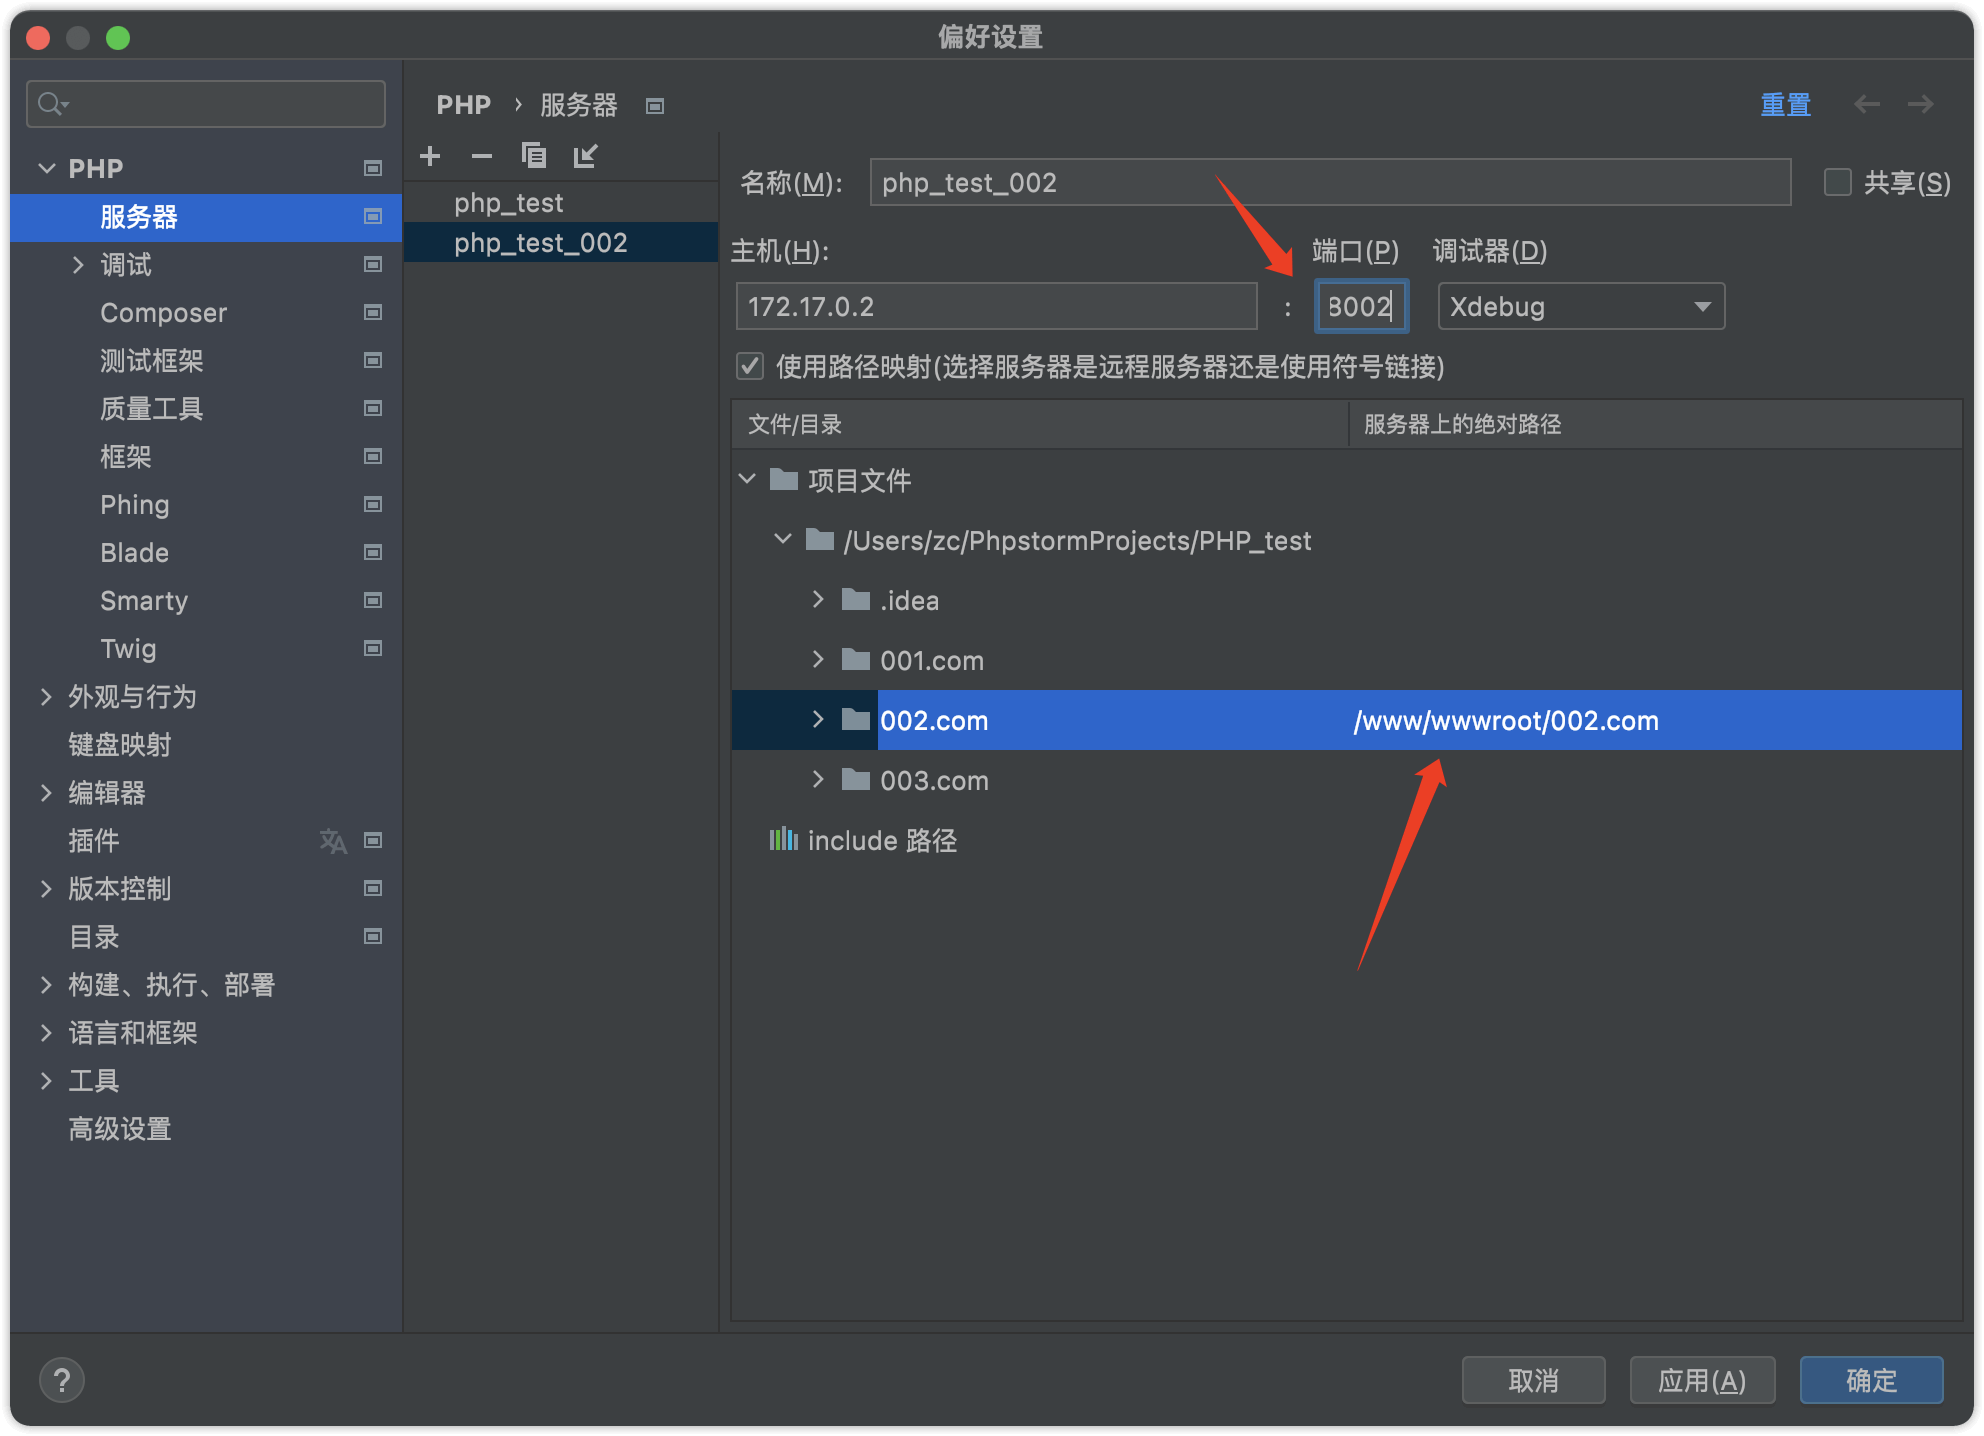Click the 重置 reset link
The height and width of the screenshot is (1436, 1984).
click(1785, 104)
